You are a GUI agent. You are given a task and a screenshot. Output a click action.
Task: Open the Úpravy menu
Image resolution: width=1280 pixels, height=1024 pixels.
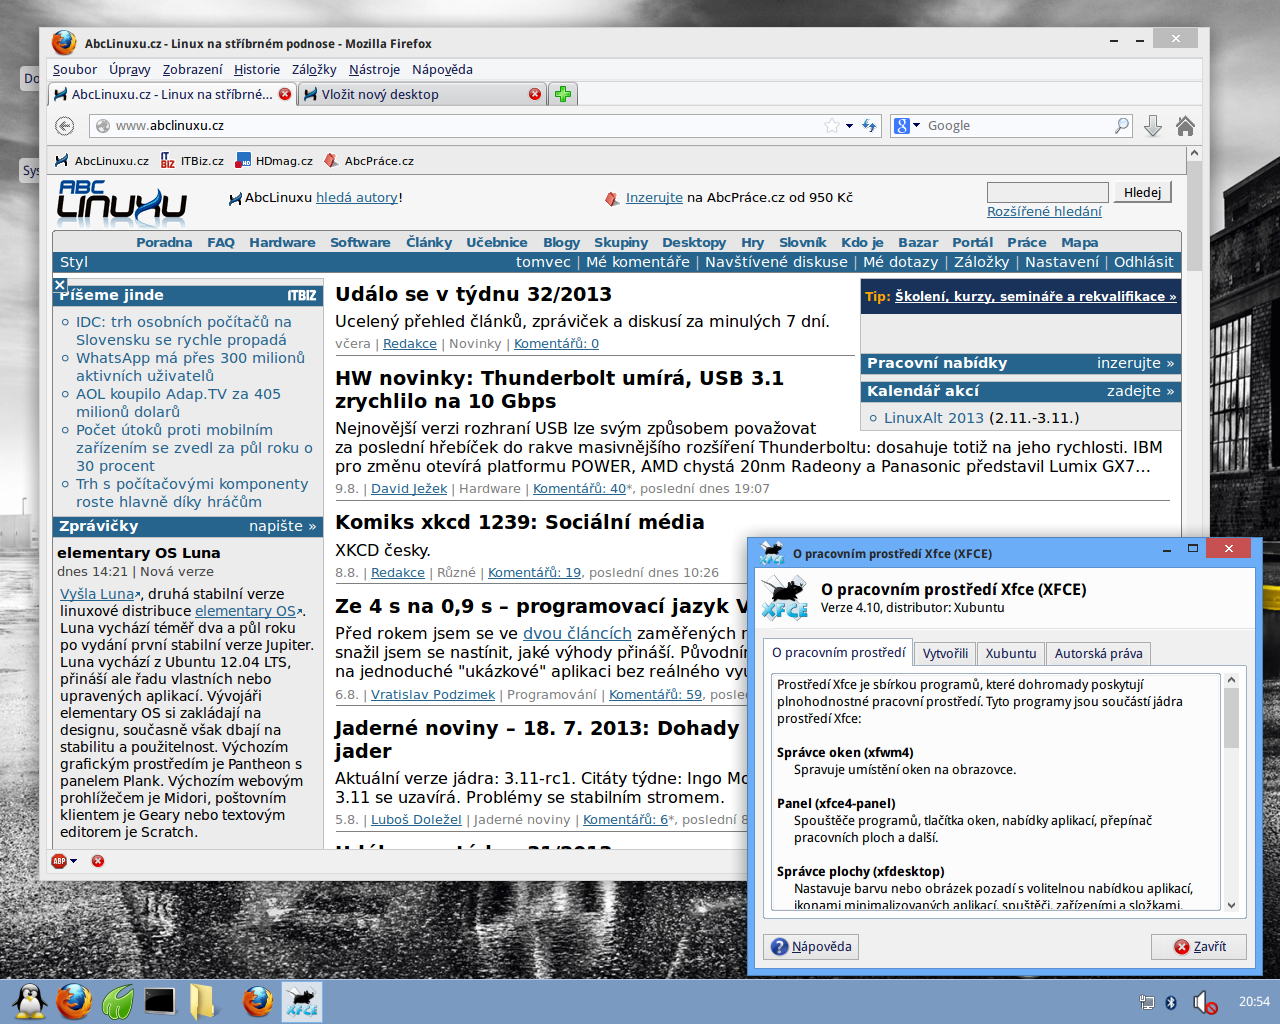tap(130, 70)
